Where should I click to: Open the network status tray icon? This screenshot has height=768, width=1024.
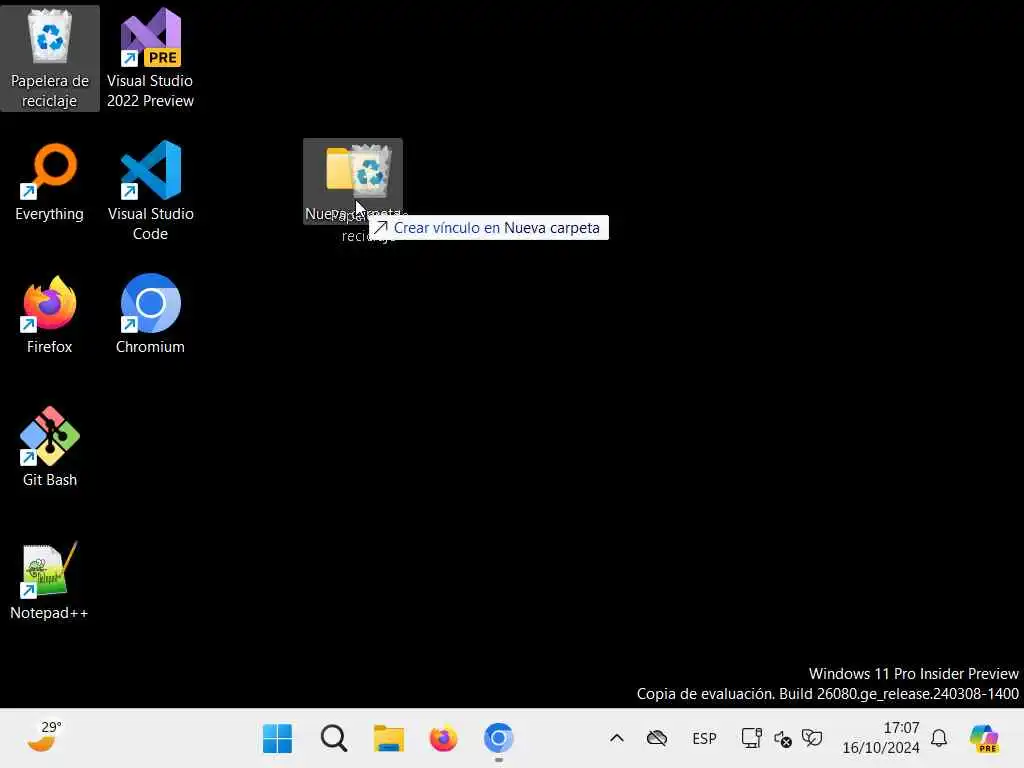[752, 739]
